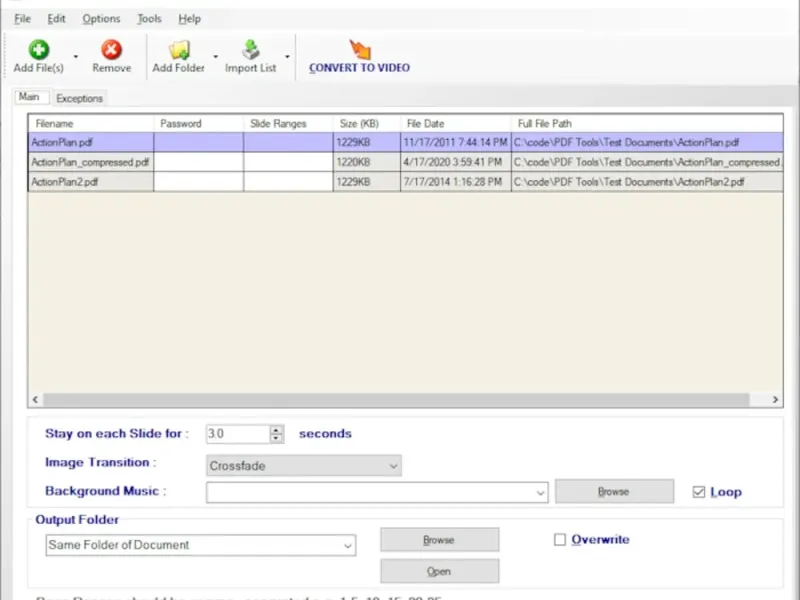Open the Background Music dropdown
The height and width of the screenshot is (600, 800).
click(541, 492)
